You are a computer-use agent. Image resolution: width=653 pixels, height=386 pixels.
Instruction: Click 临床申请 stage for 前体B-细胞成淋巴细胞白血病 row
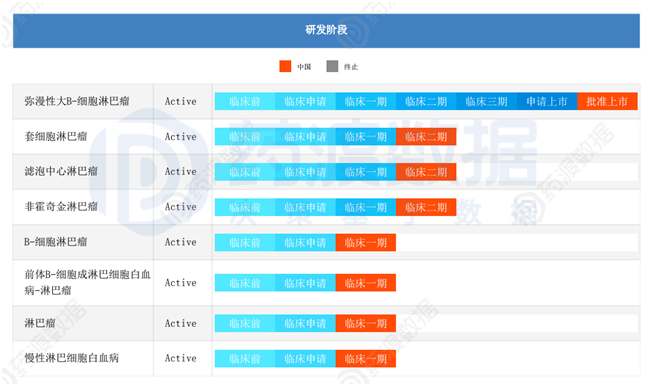[305, 283]
